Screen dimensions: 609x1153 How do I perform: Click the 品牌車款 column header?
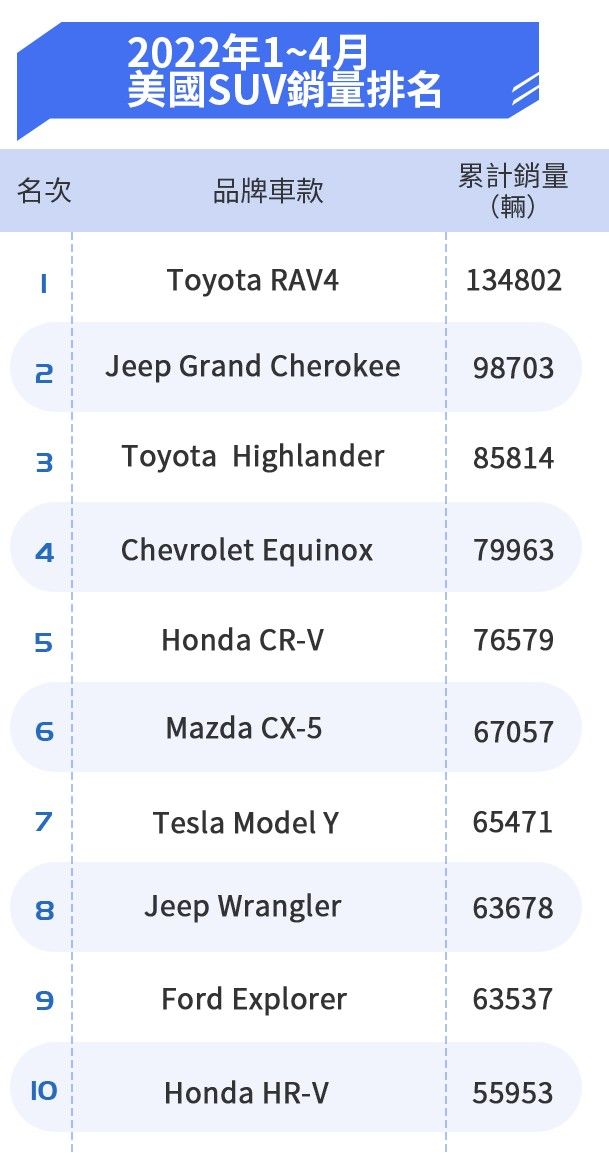pyautogui.click(x=268, y=191)
